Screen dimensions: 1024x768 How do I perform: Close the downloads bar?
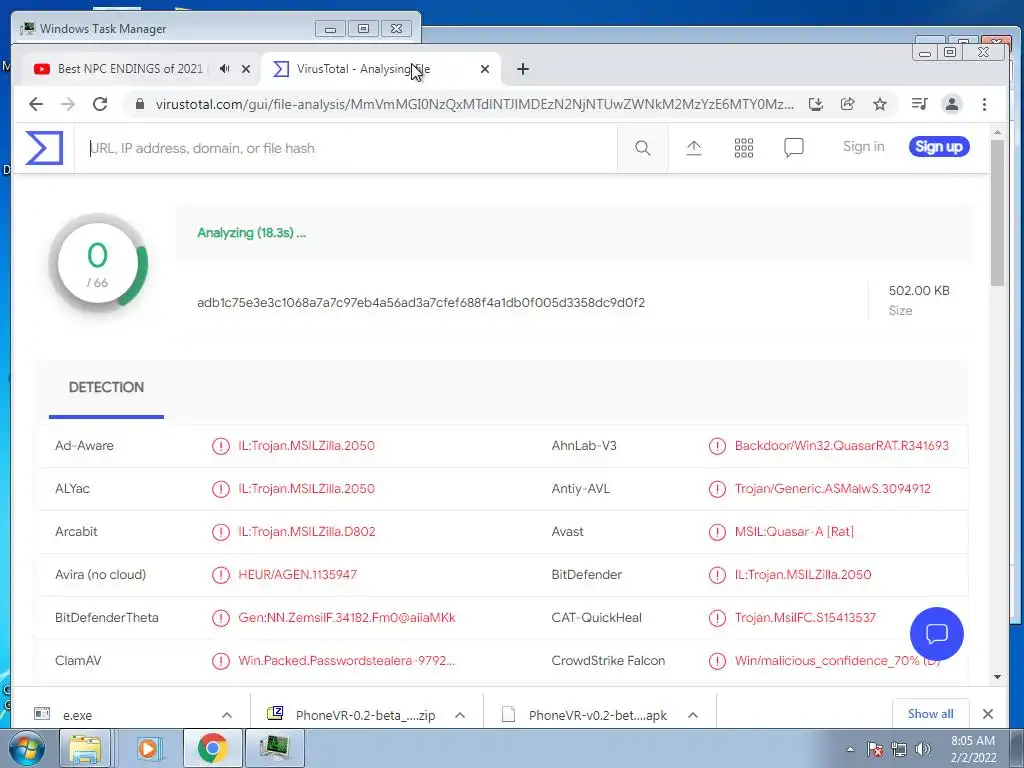click(988, 714)
